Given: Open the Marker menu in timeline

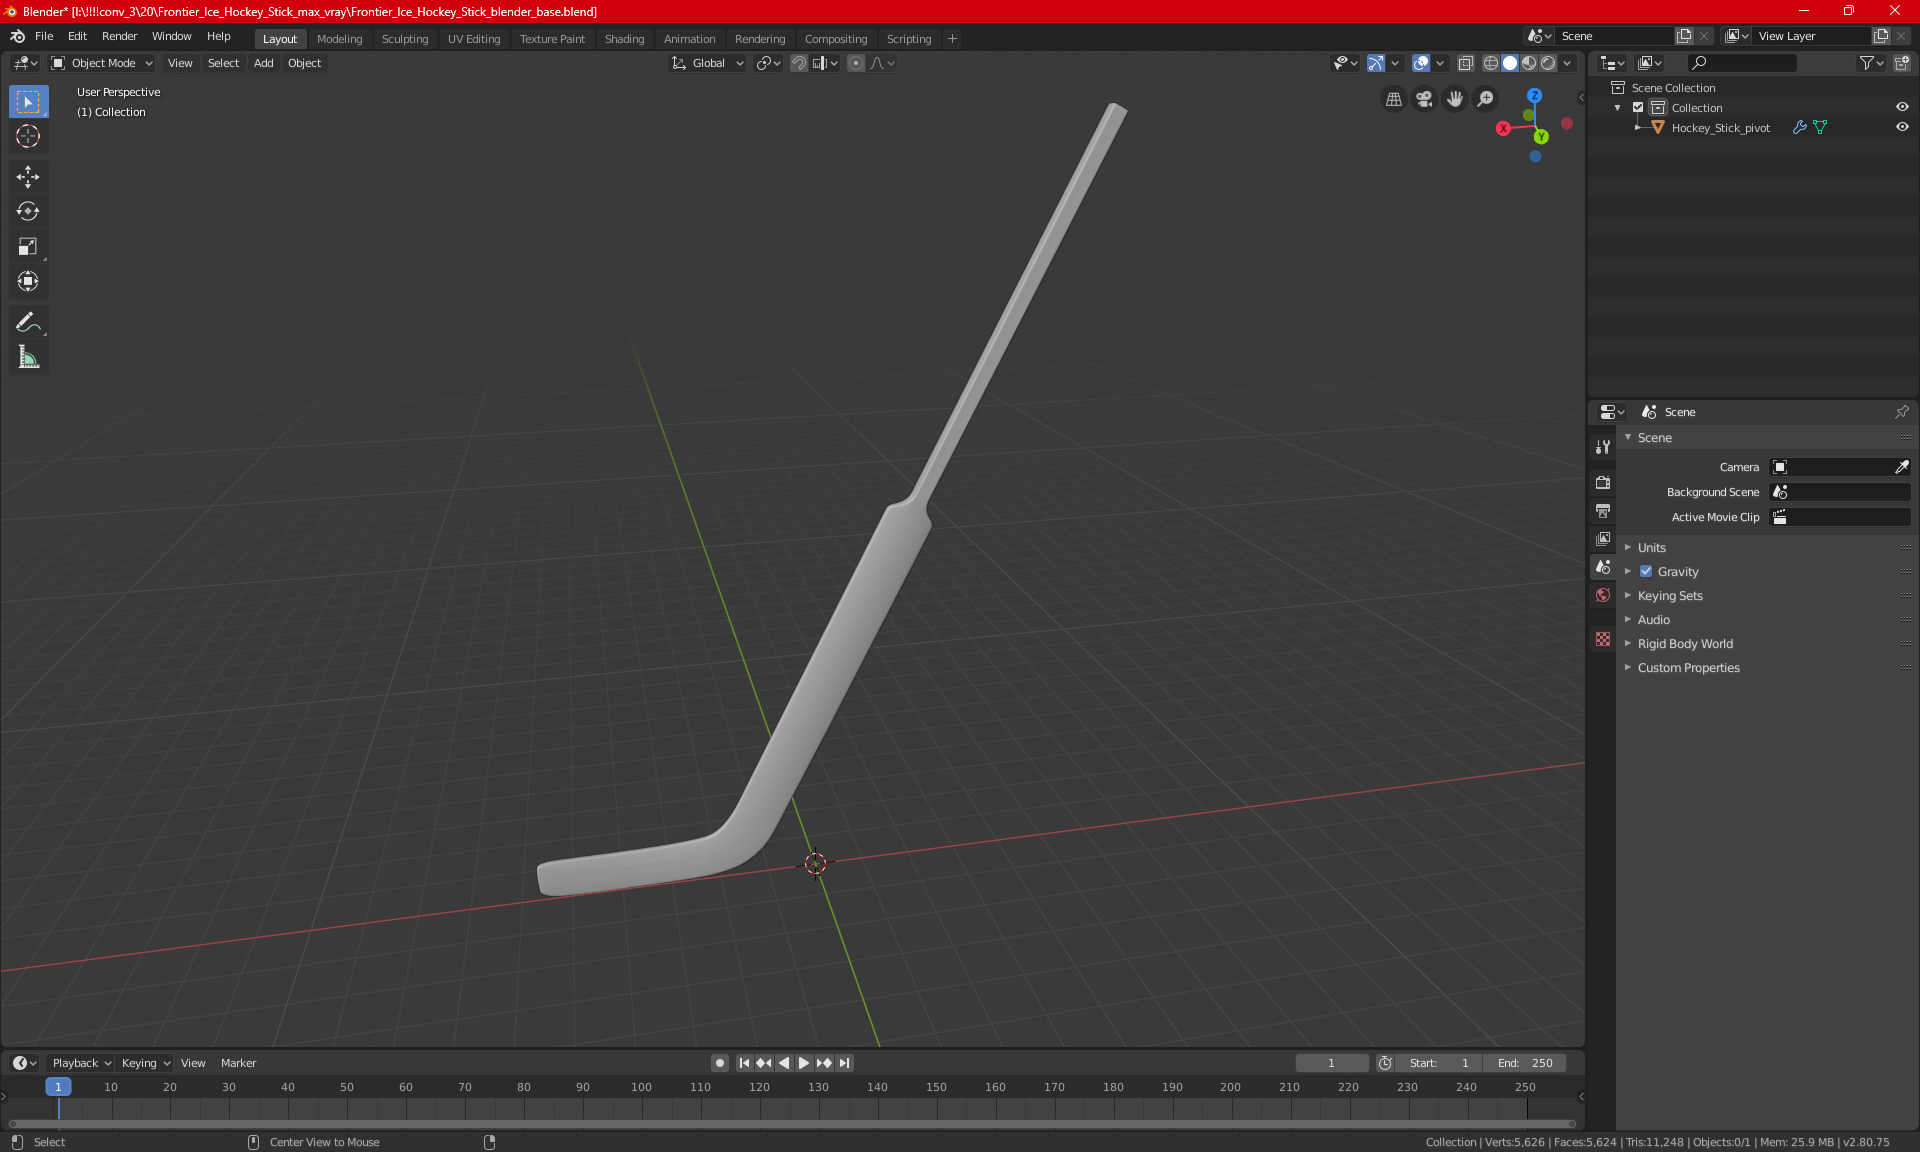Looking at the screenshot, I should (238, 1063).
